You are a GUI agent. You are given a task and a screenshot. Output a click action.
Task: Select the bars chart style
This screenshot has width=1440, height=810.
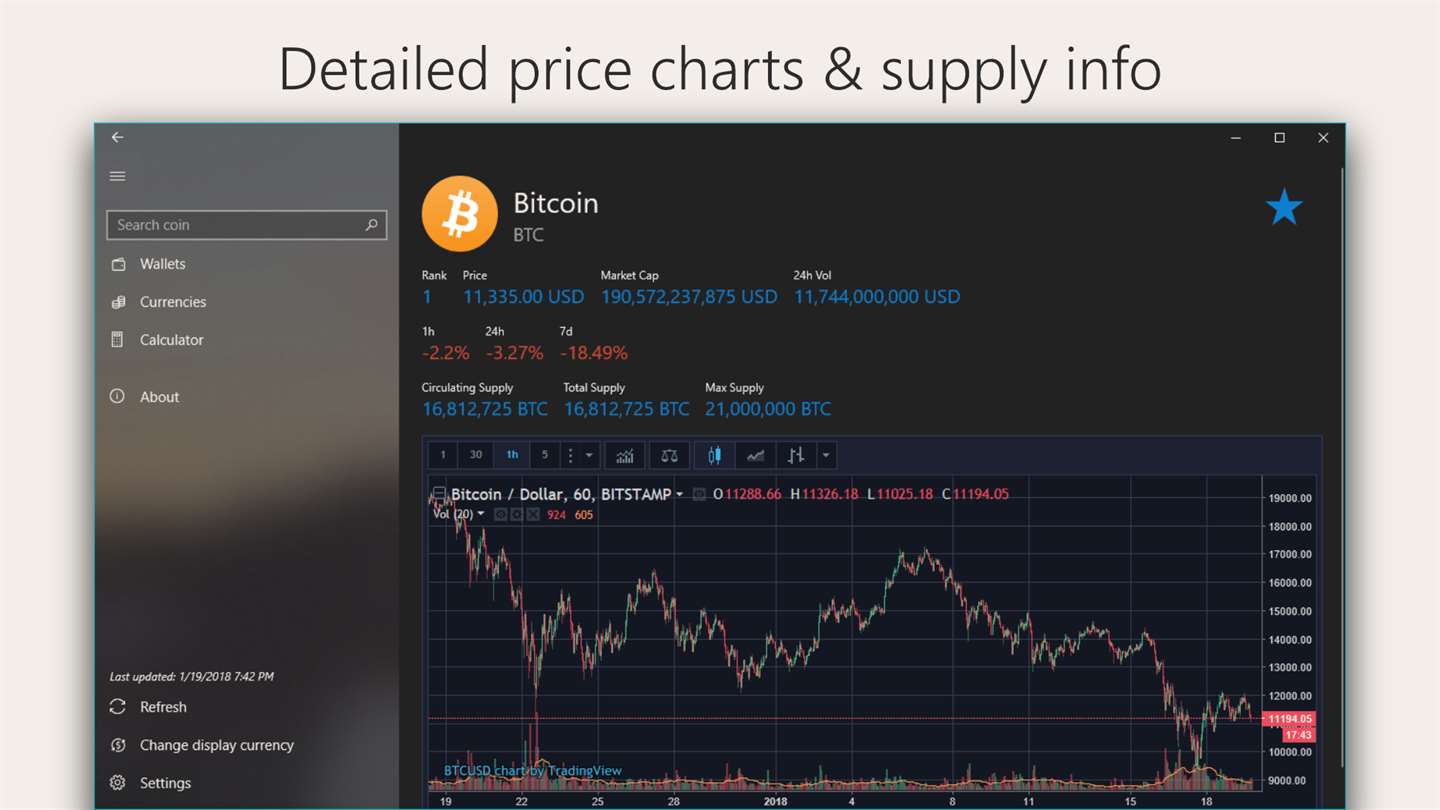coord(796,456)
